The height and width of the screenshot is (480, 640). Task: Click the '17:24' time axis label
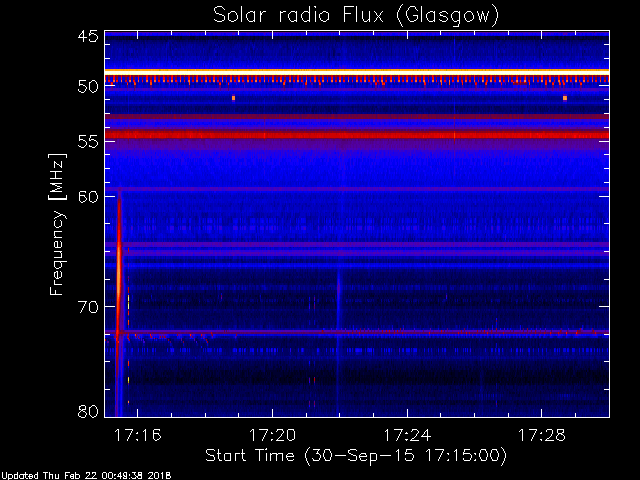(x=407, y=436)
